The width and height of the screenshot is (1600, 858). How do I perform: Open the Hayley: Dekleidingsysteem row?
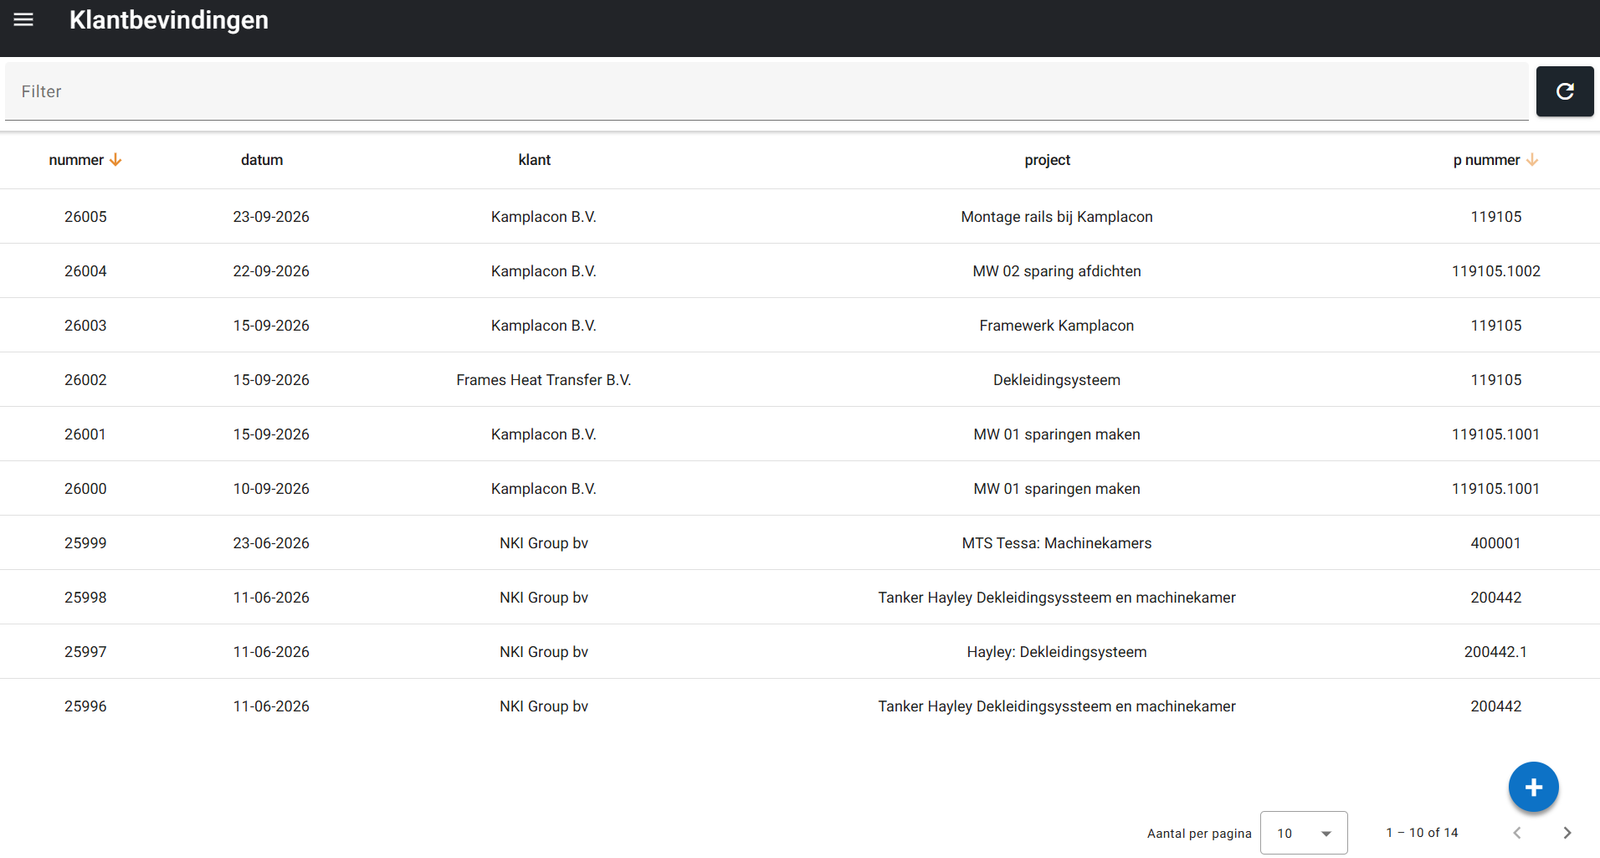point(800,652)
